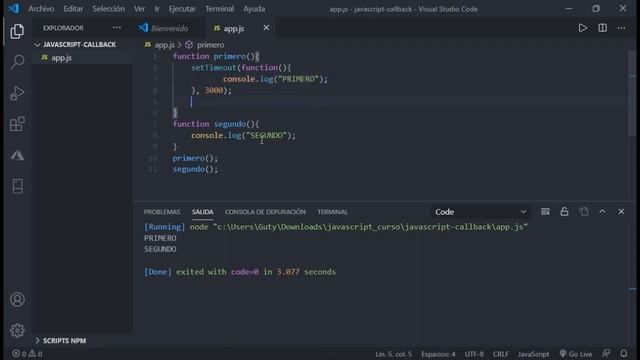The width and height of the screenshot is (640, 360).
Task: Open the Search view in activity bar
Action: point(17,62)
